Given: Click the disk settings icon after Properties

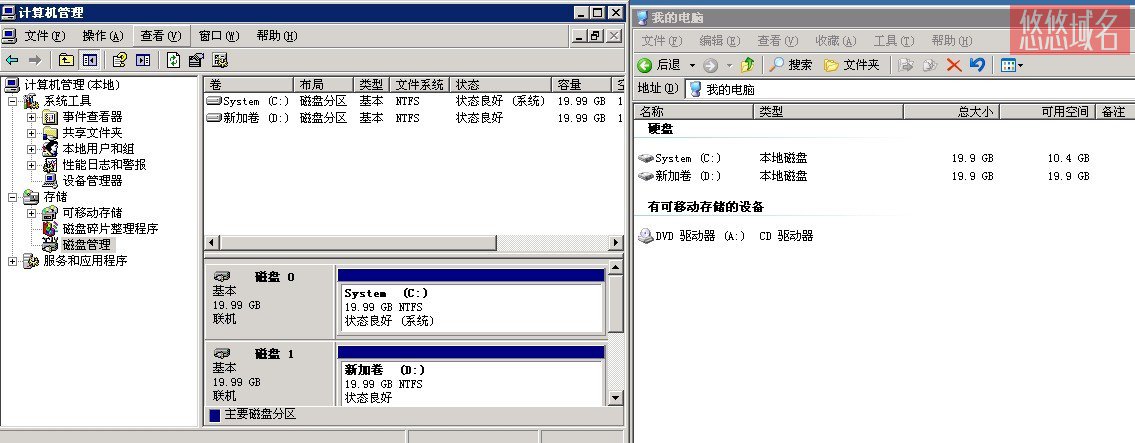Looking at the screenshot, I should pos(220,60).
